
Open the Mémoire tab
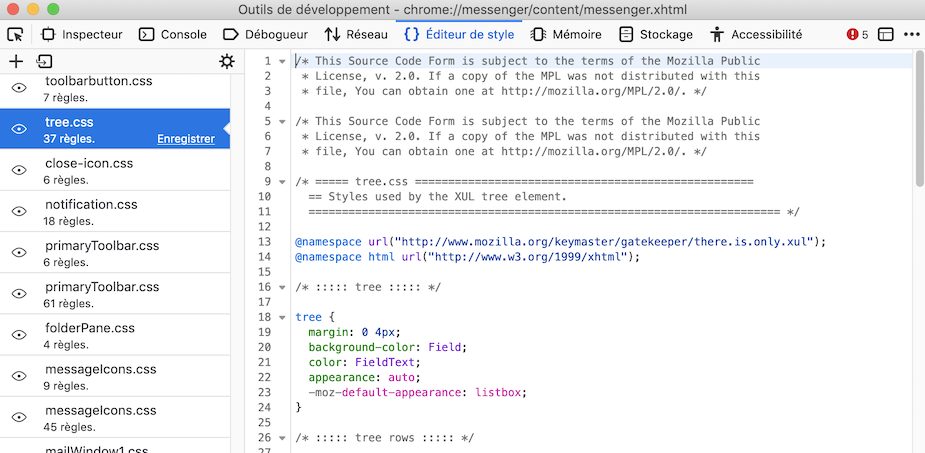[566, 35]
